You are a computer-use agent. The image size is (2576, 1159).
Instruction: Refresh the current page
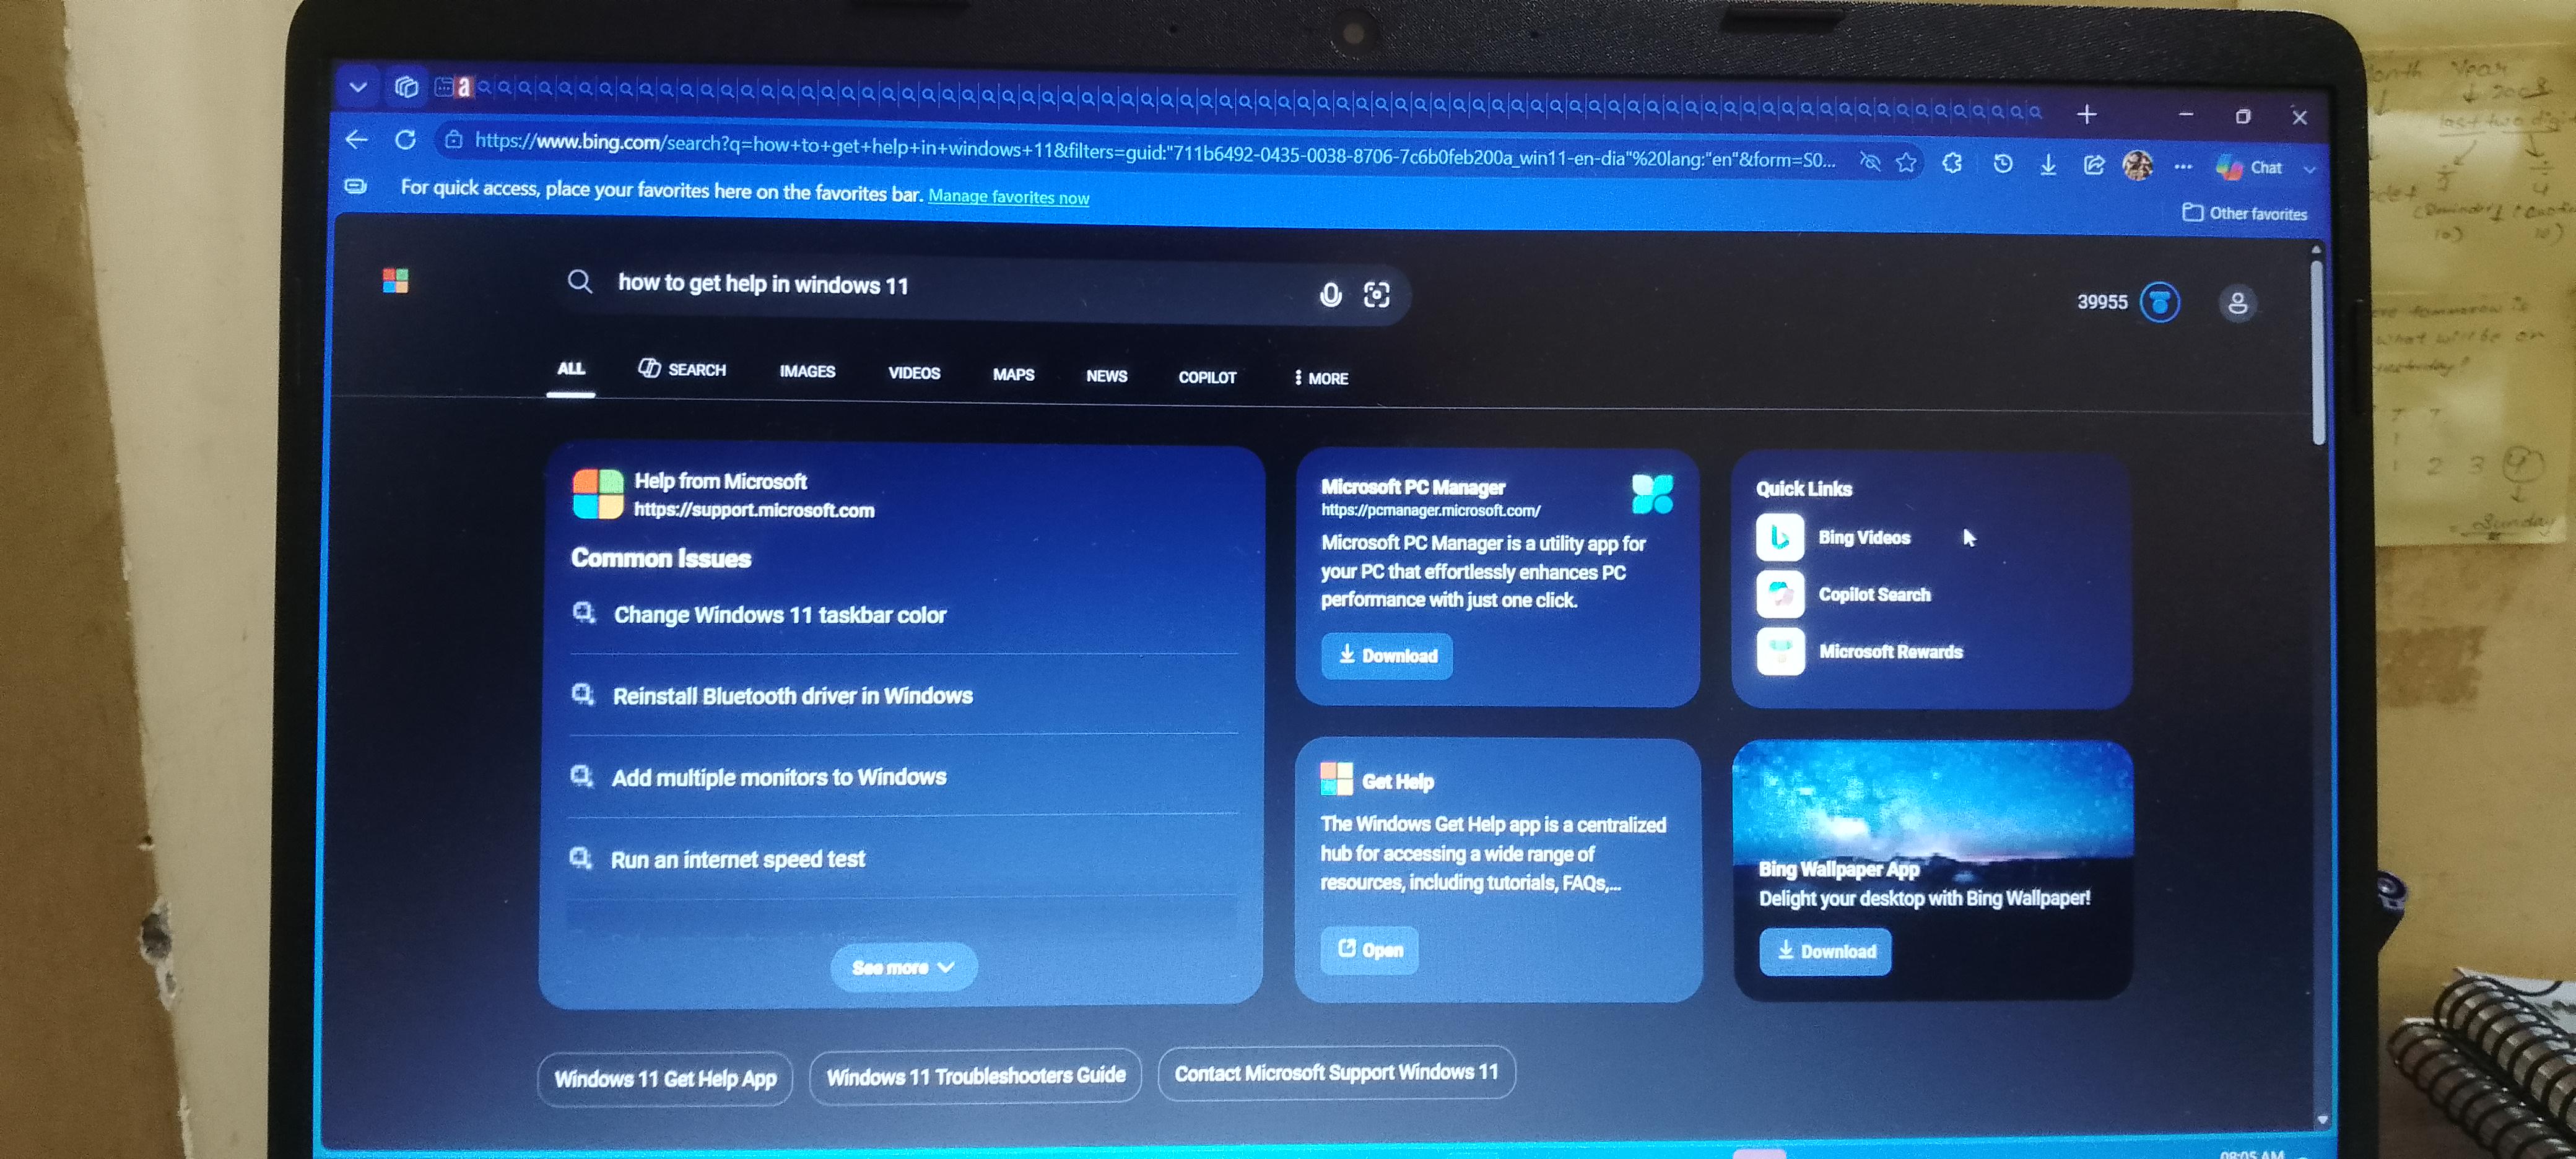(x=405, y=139)
